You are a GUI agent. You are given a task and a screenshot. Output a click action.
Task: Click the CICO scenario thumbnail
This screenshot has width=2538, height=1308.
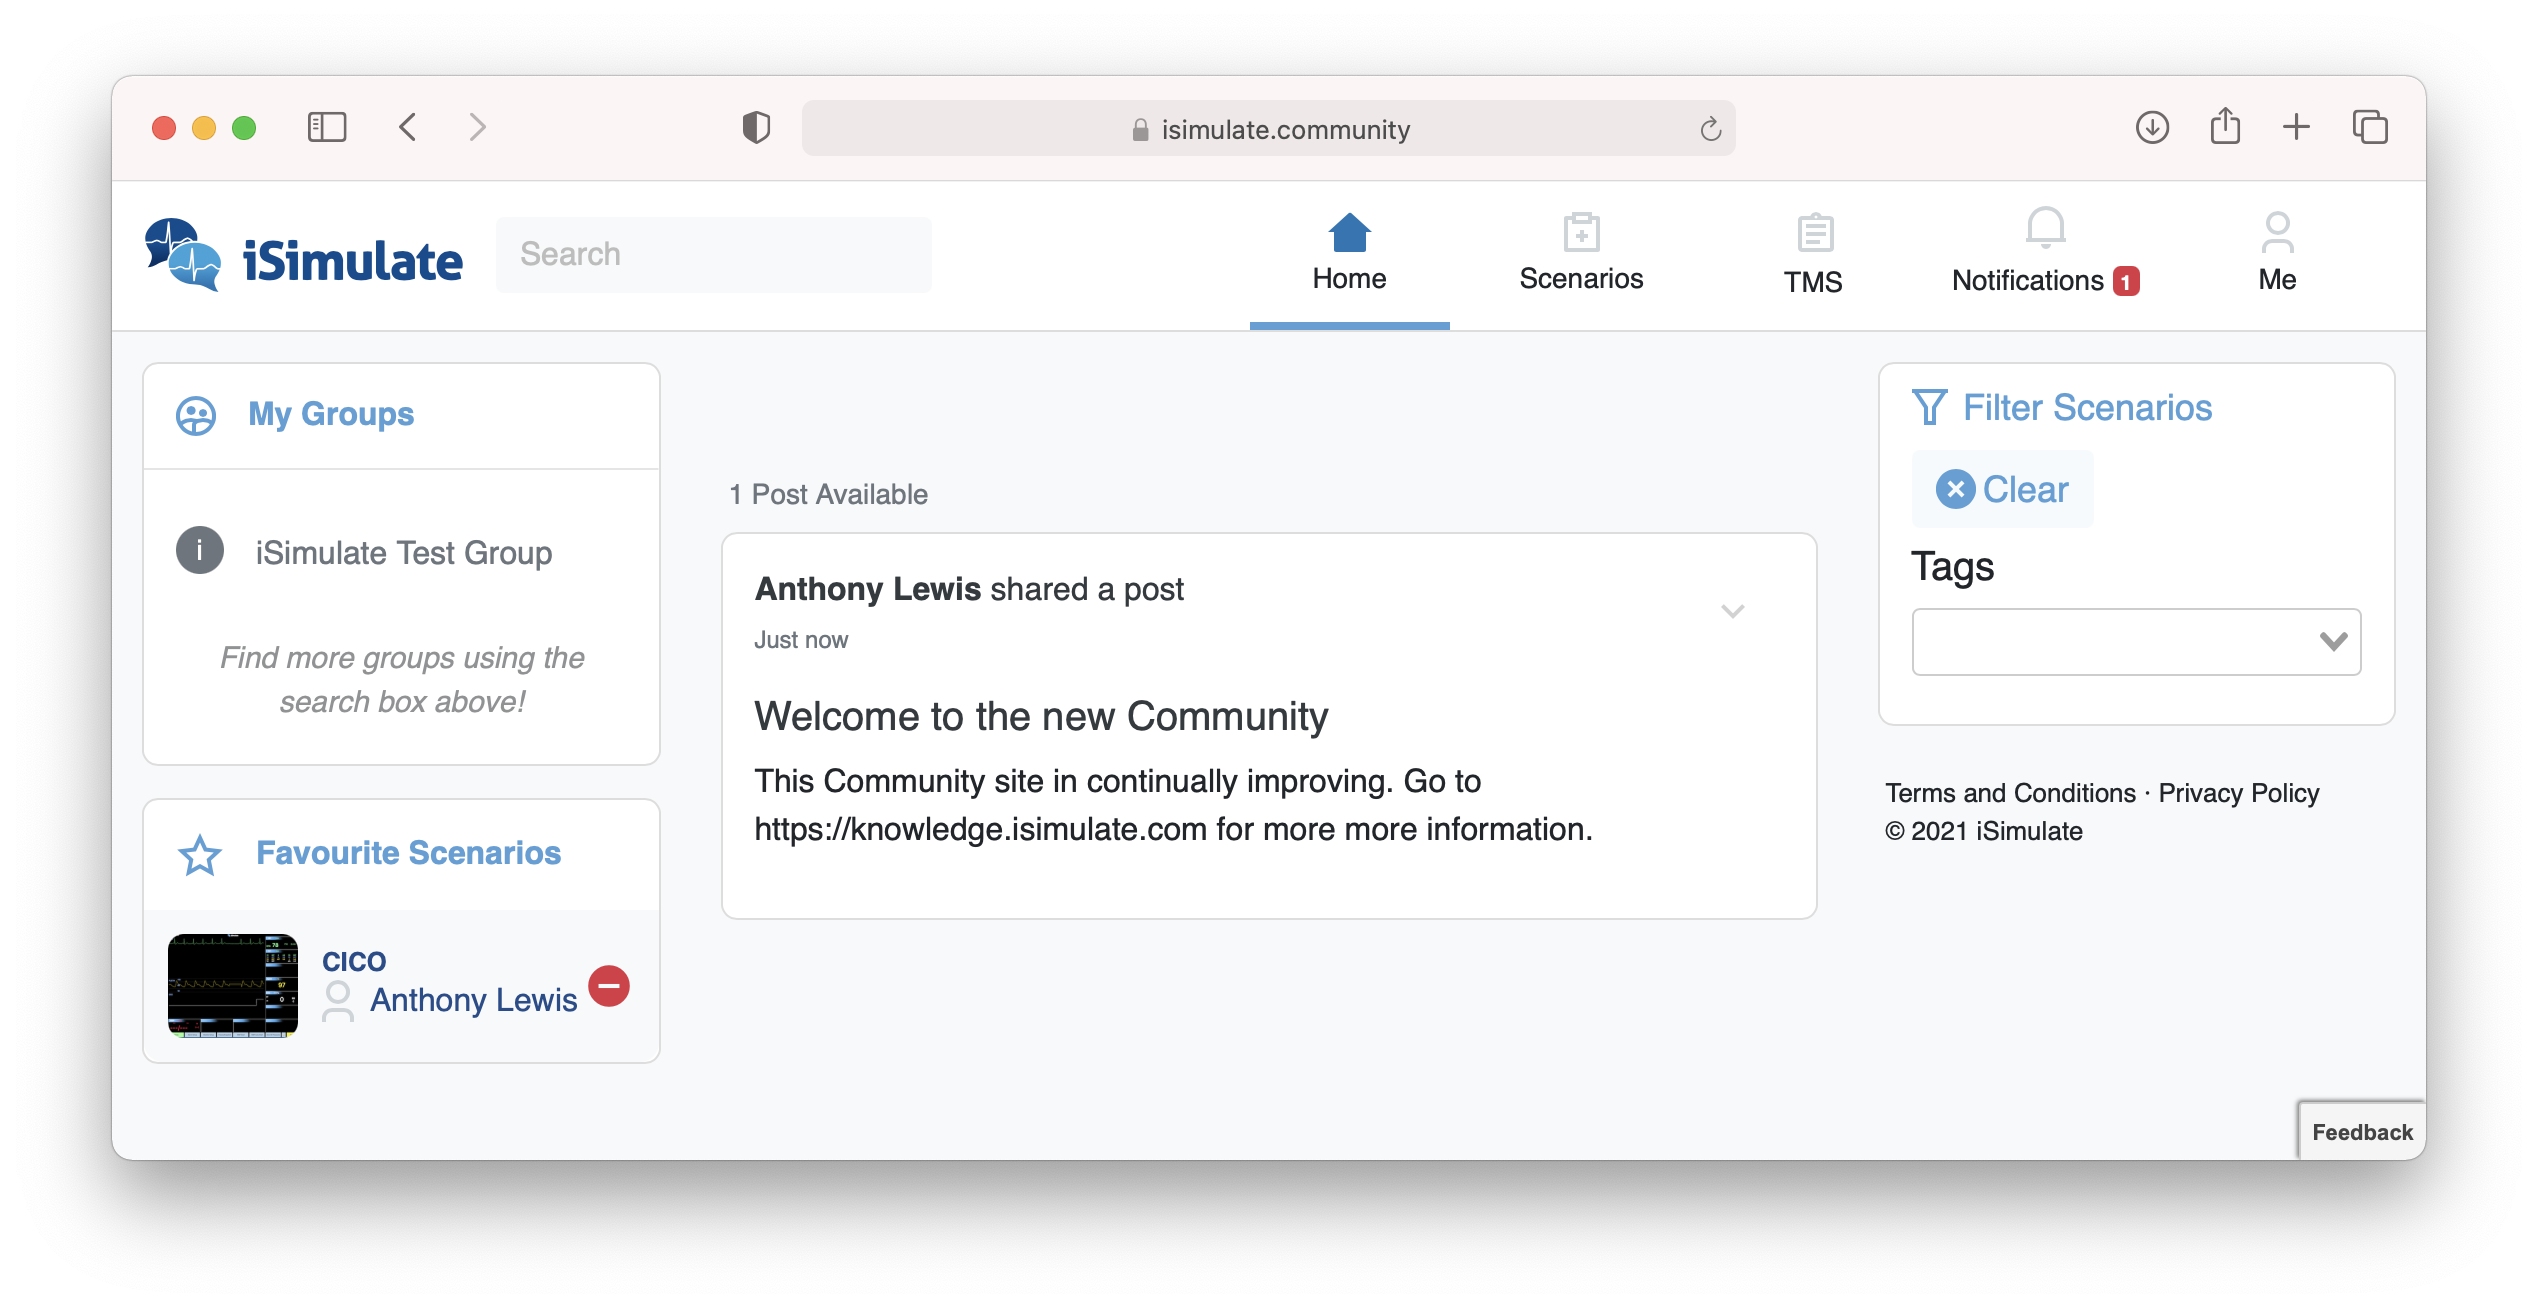(x=232, y=985)
